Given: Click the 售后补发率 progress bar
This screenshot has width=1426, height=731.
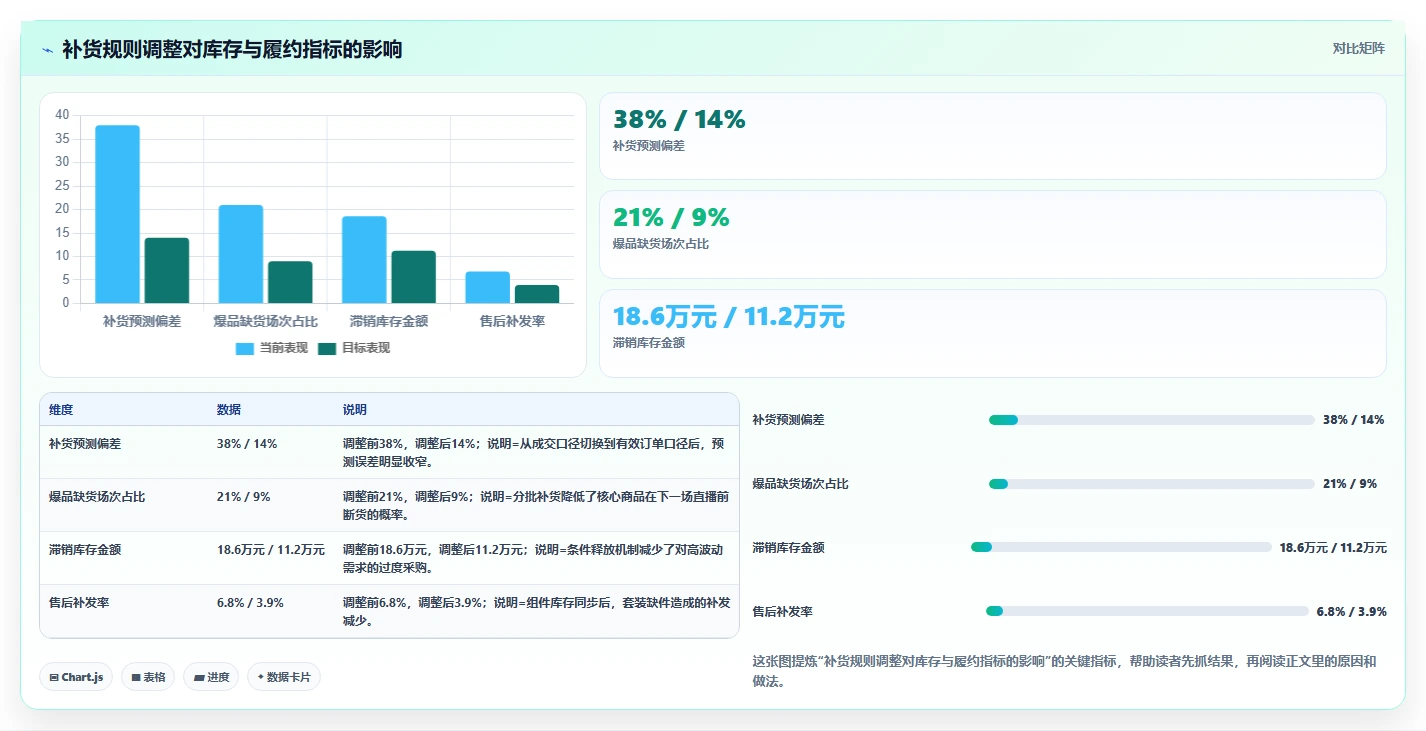Looking at the screenshot, I should pos(1147,611).
